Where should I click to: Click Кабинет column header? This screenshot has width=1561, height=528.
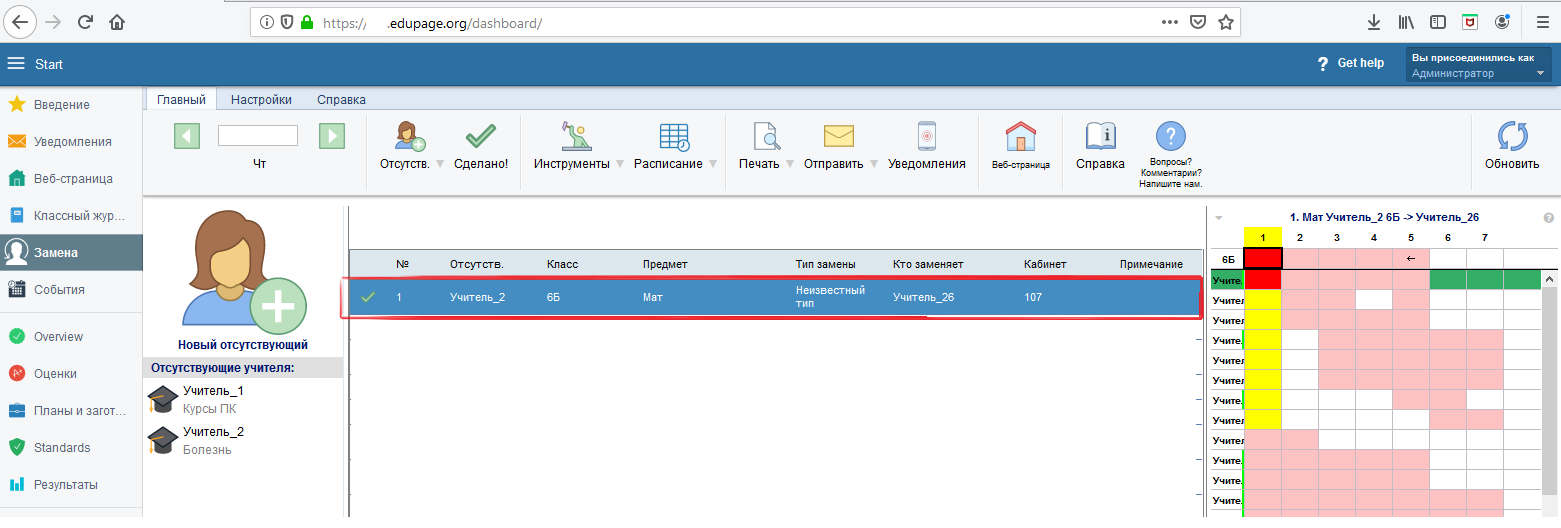[1045, 264]
